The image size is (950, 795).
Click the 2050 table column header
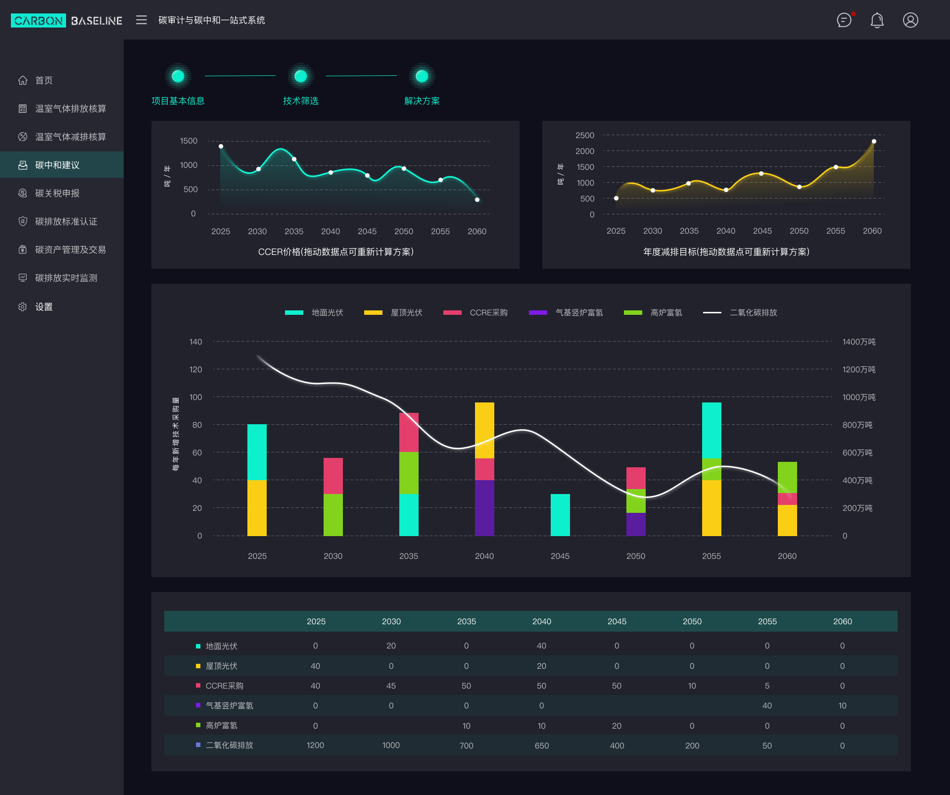[x=692, y=621]
